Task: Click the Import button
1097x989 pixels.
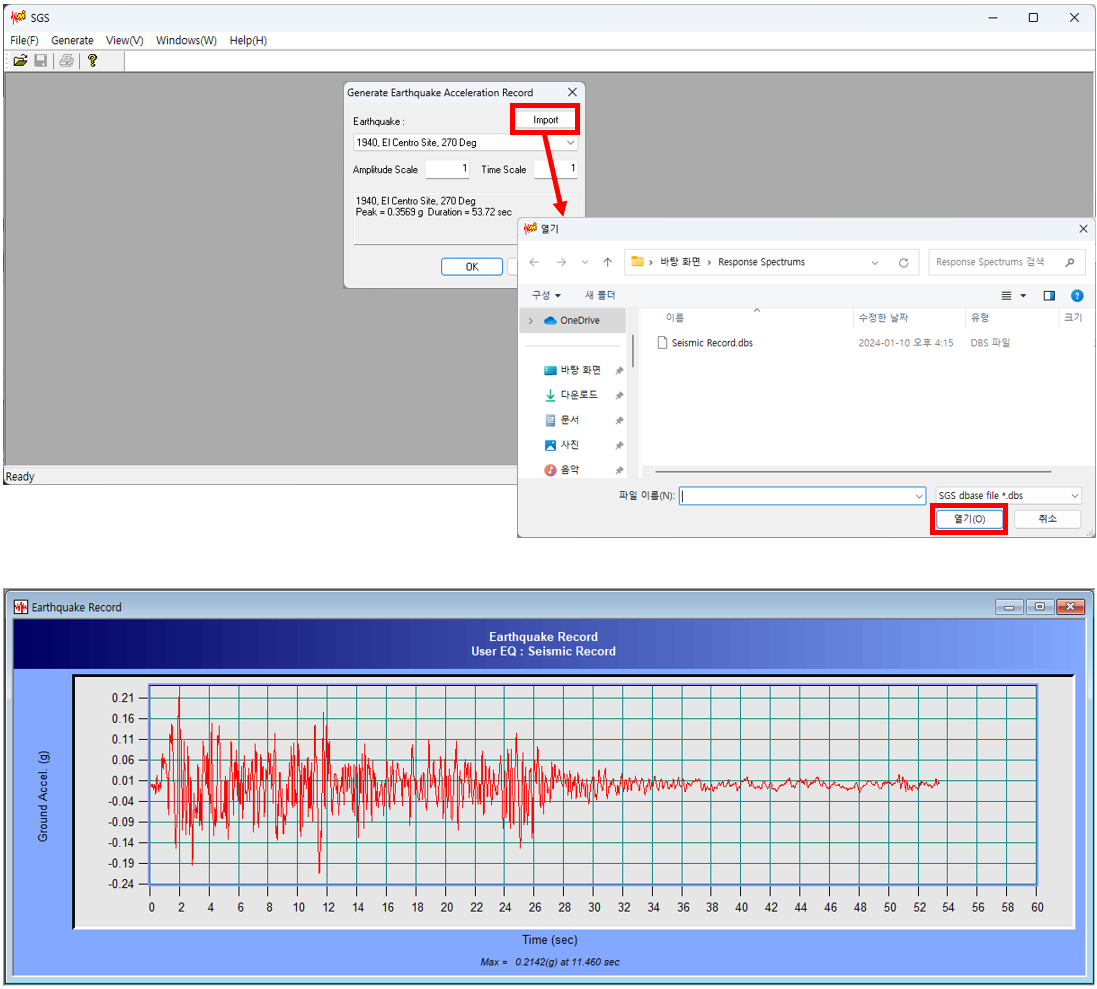Action: tap(544, 118)
